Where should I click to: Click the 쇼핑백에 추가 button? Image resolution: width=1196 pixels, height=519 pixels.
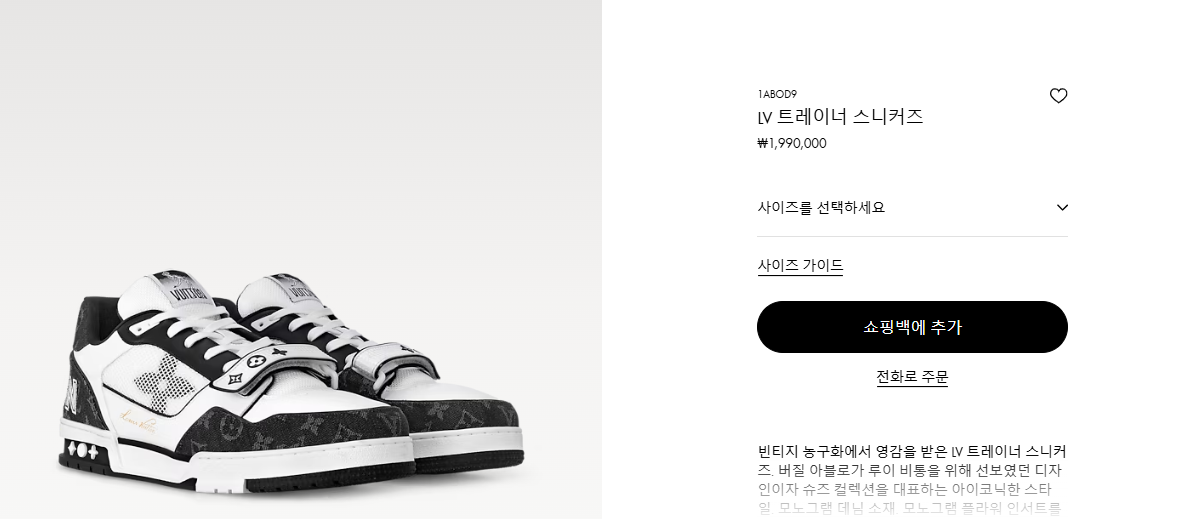tap(912, 327)
